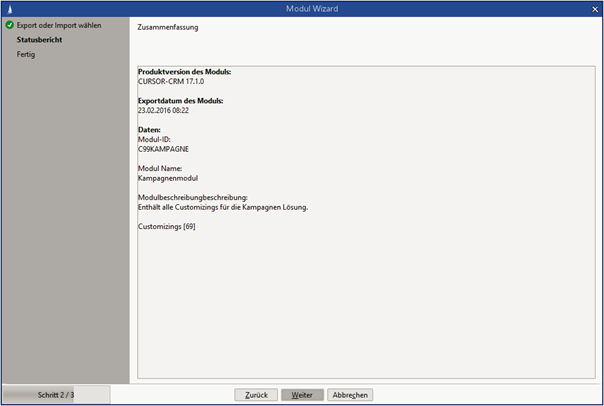Click the 'Exportdatum des Moduls' label
Screen dimensions: 604x406
(180, 101)
